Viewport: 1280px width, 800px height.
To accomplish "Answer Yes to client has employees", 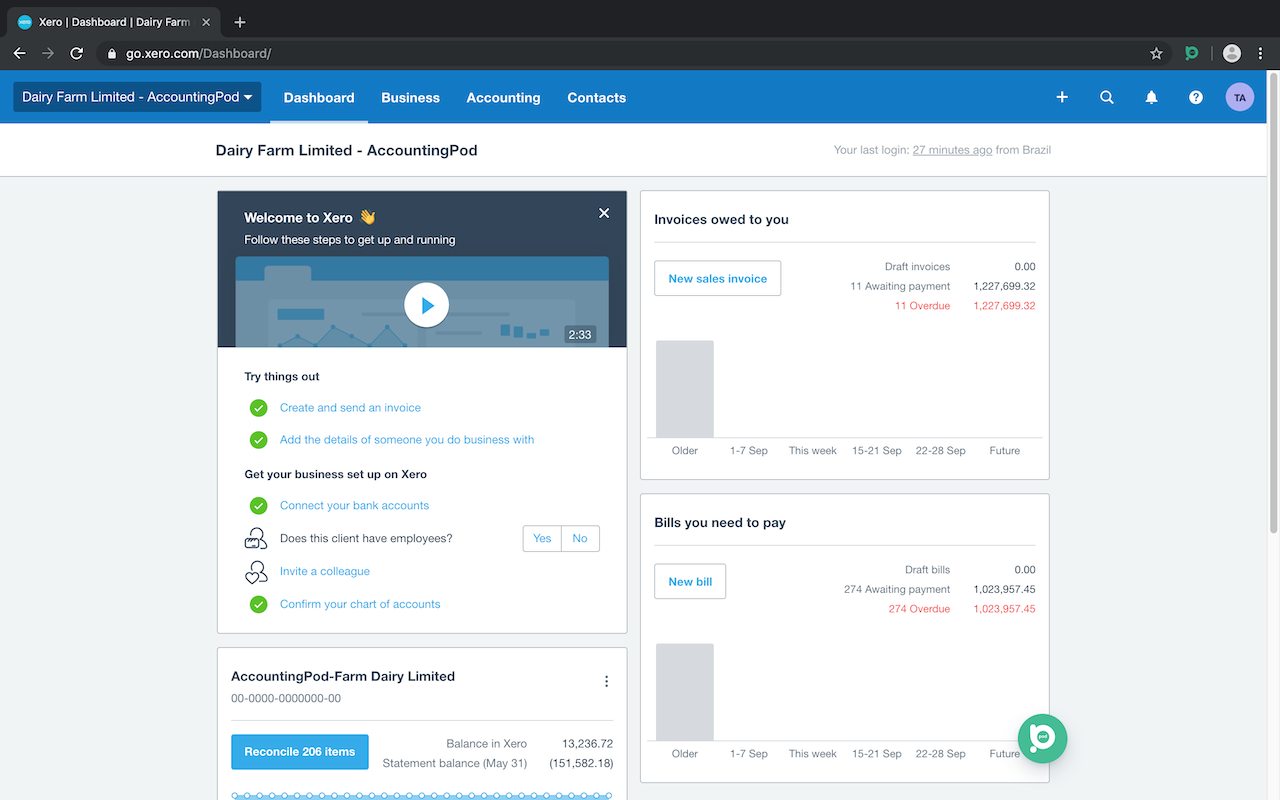I will [x=542, y=538].
